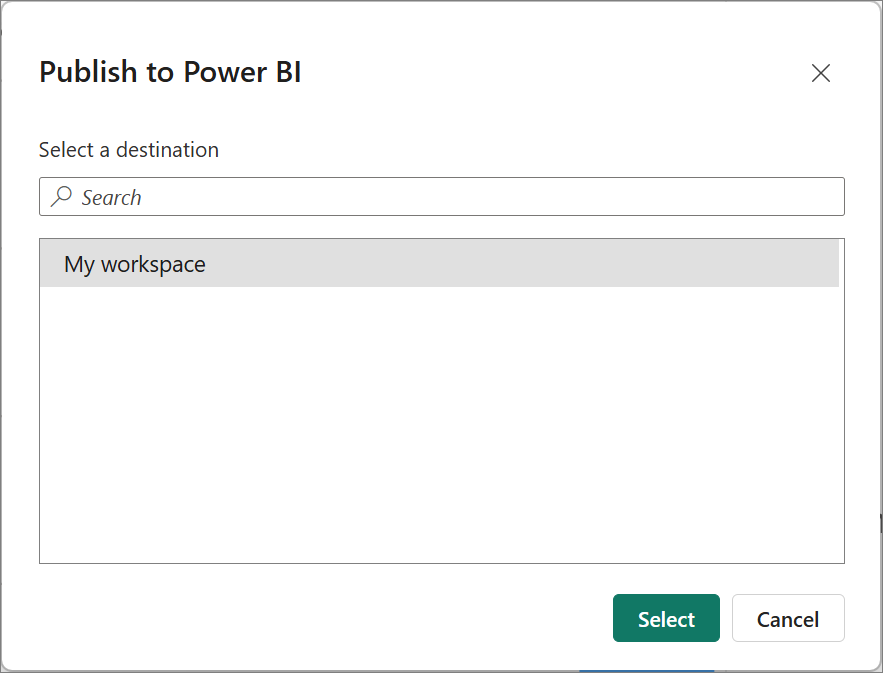Click empty space in destination list

point(442,422)
